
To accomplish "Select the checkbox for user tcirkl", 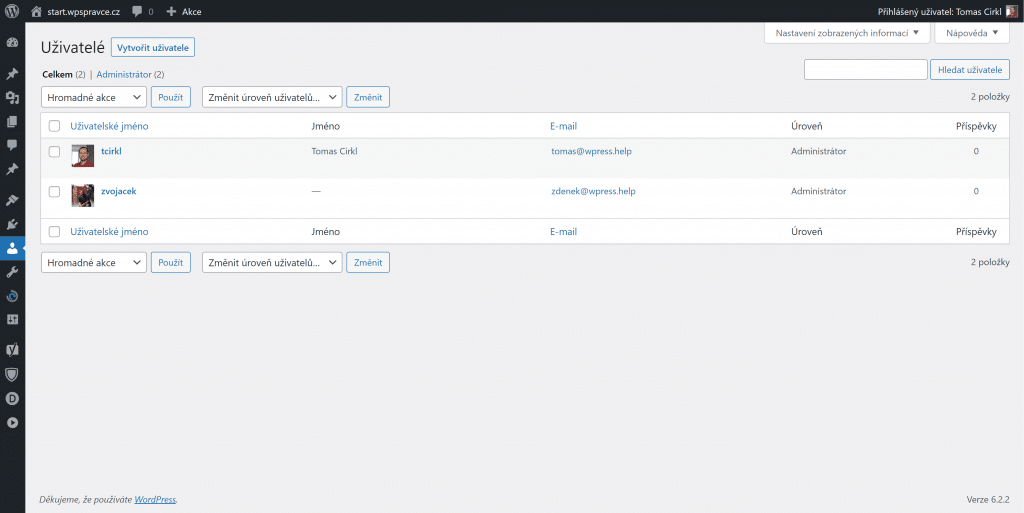I will coord(55,151).
